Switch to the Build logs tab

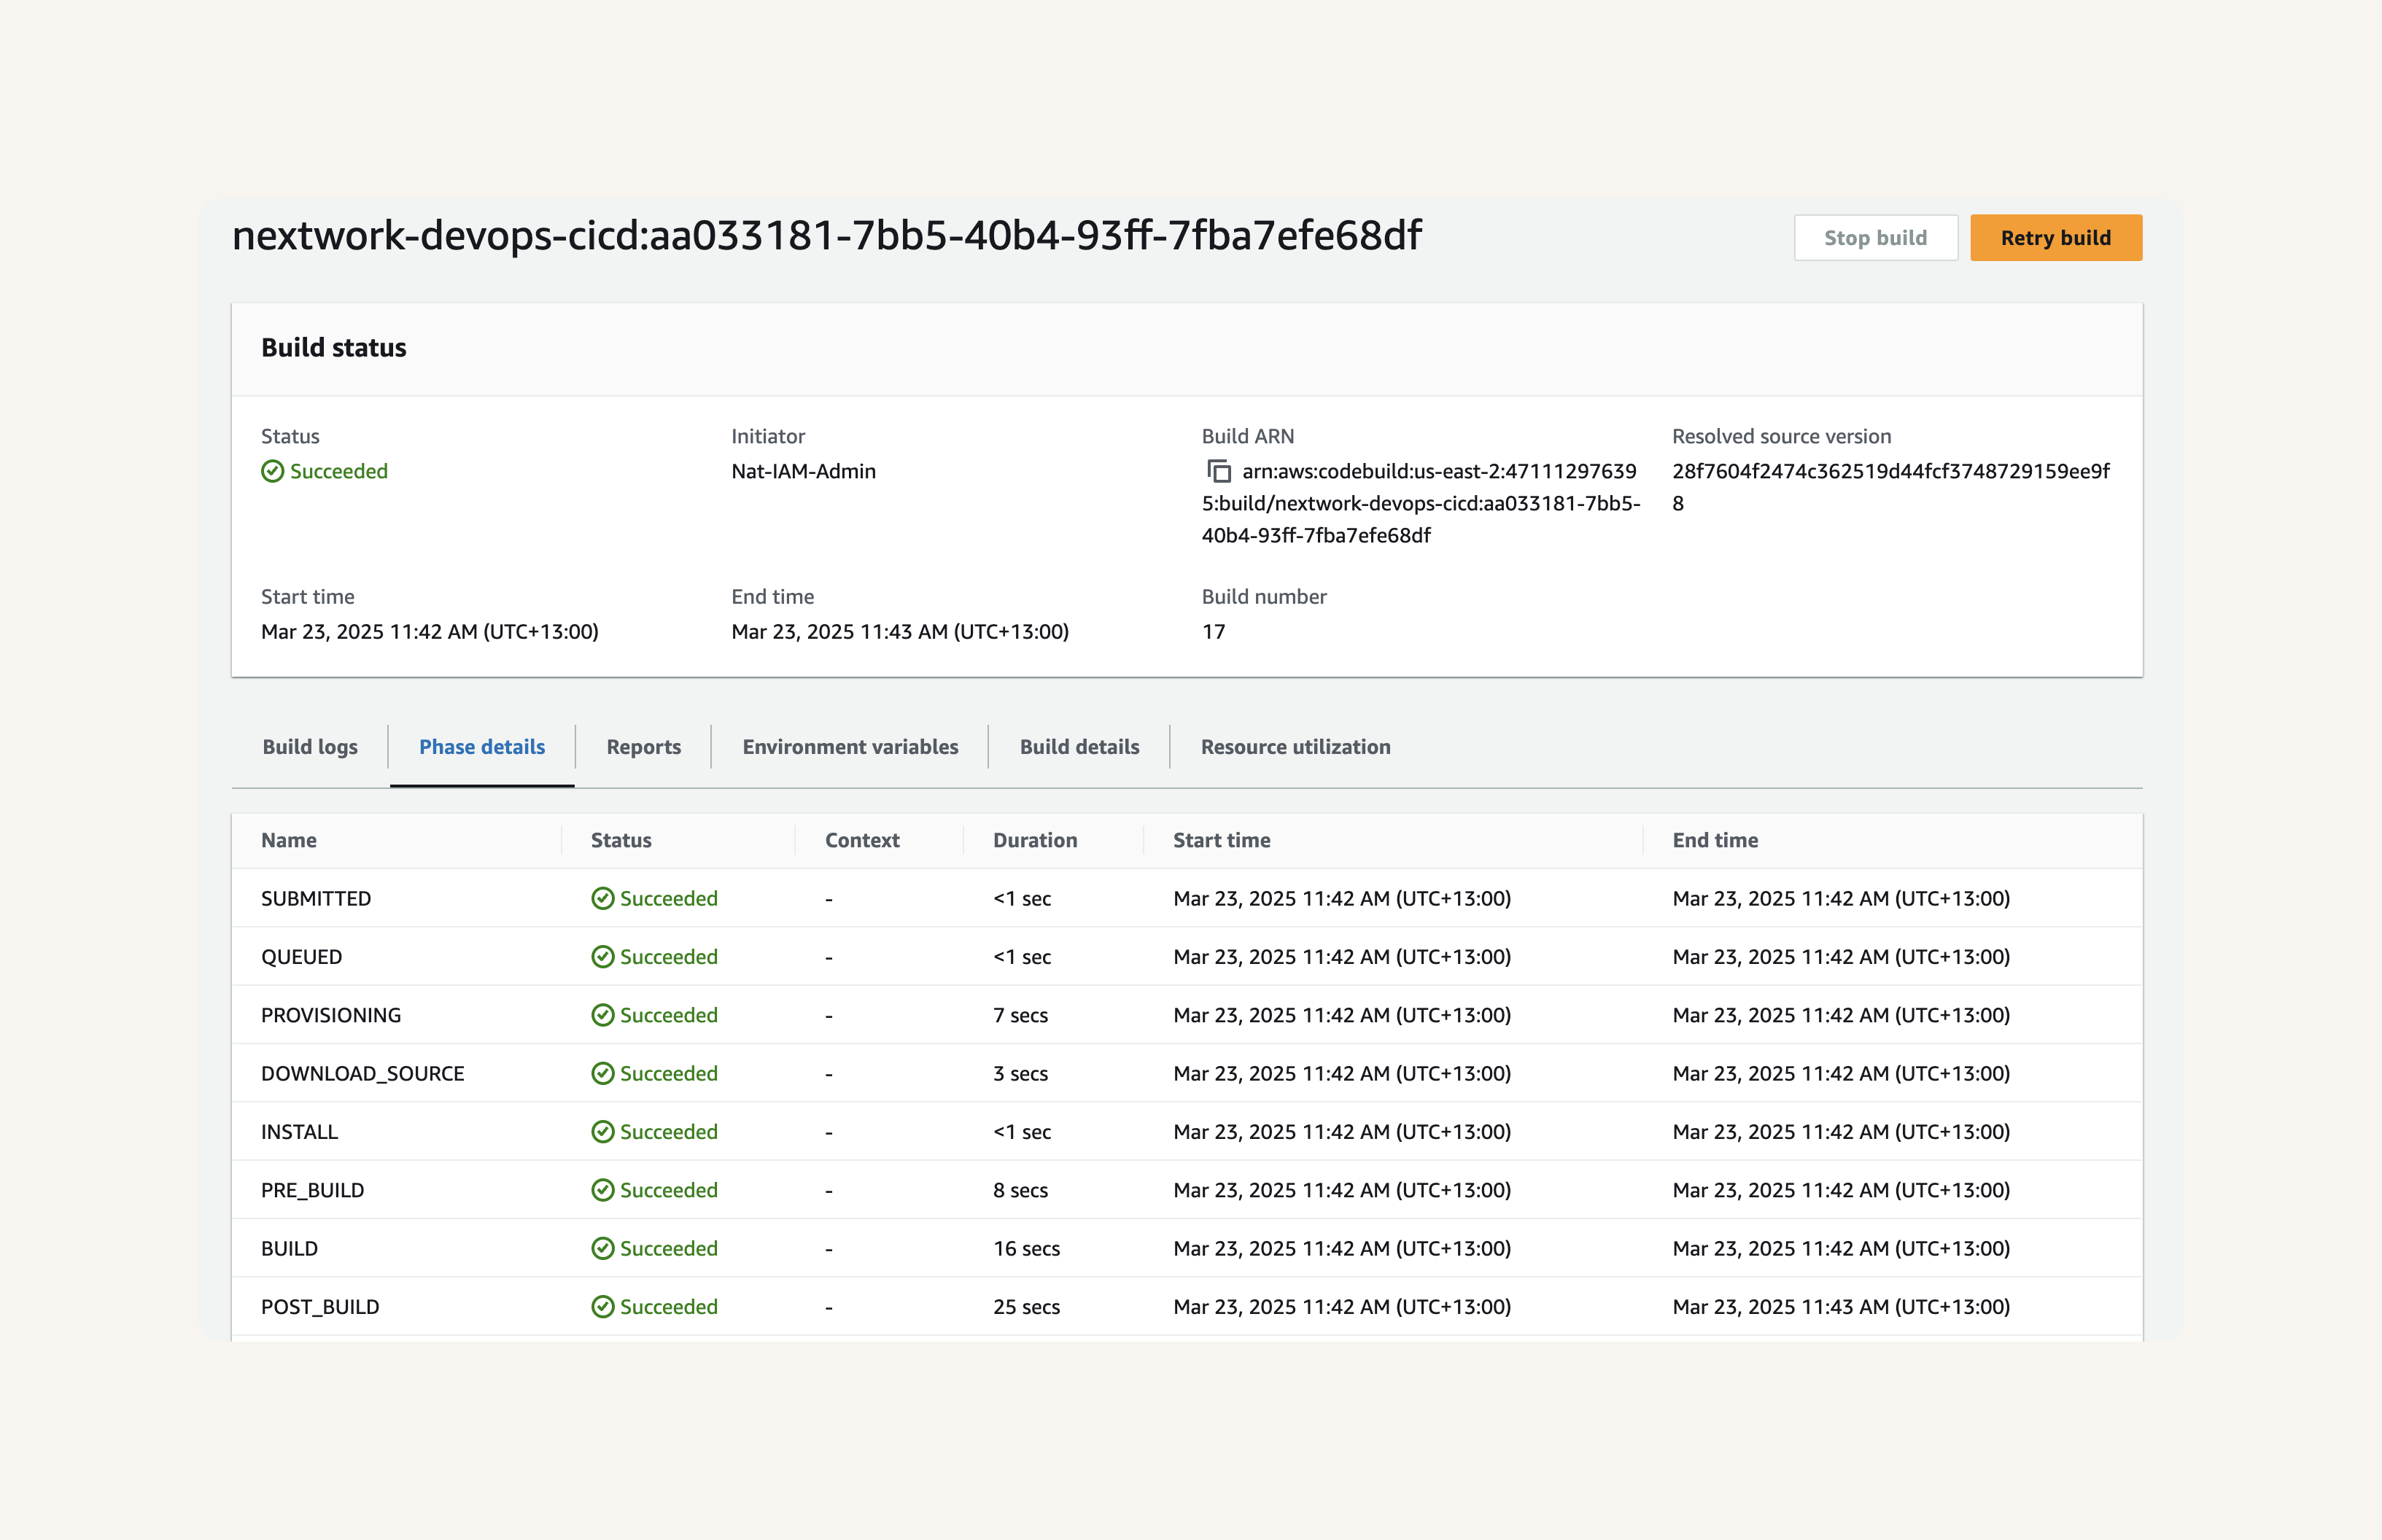click(x=310, y=747)
